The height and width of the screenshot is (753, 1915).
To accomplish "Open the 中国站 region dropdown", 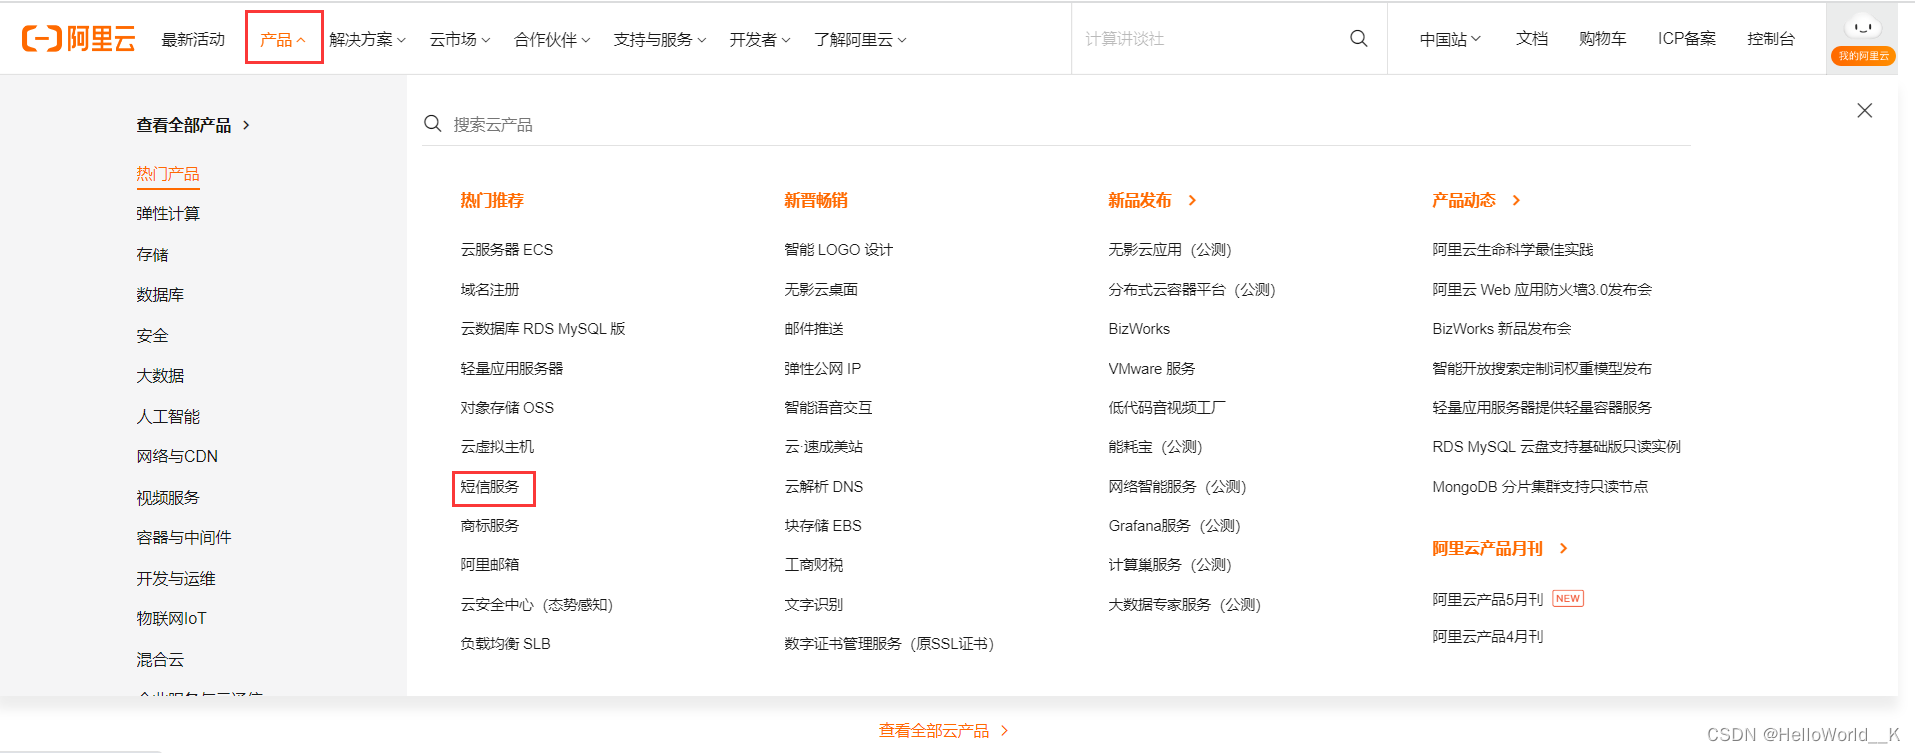I will [x=1450, y=39].
